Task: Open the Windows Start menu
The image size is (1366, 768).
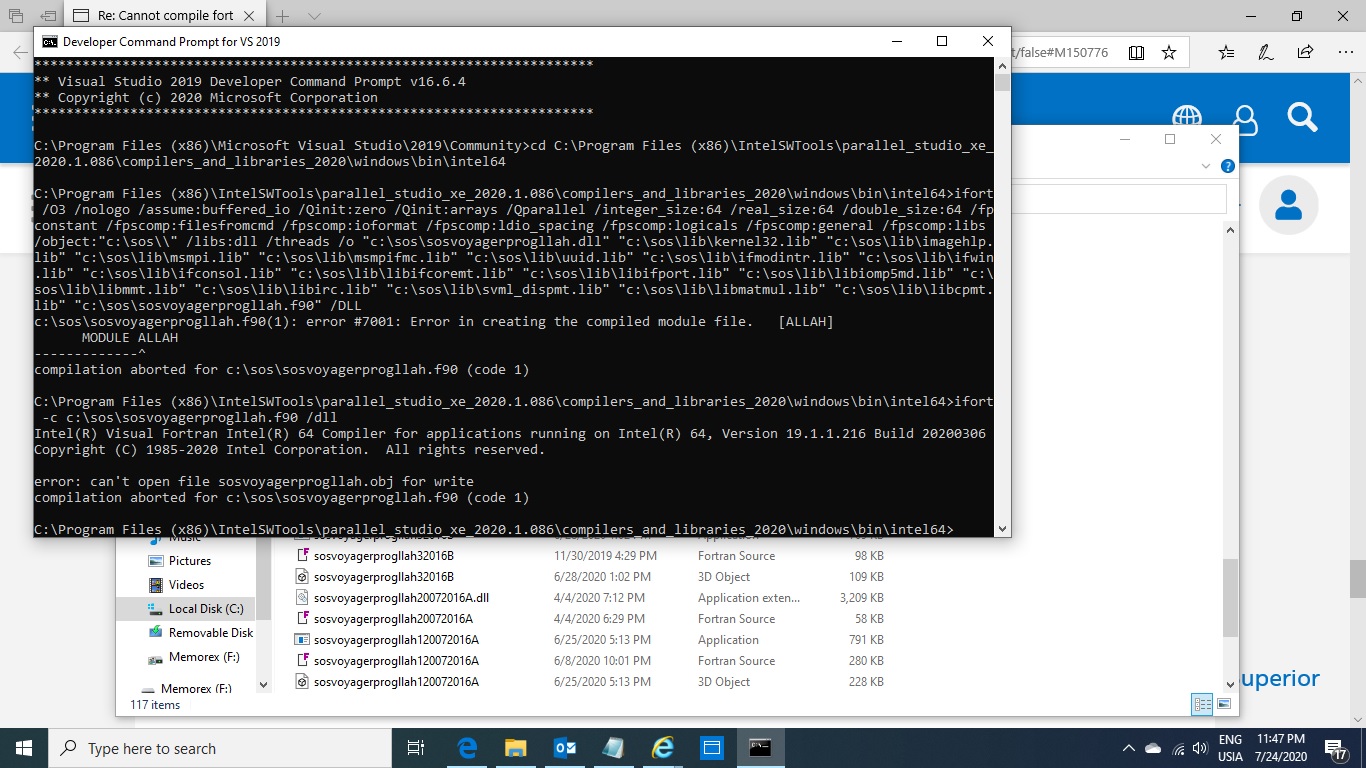Action: tap(24, 748)
